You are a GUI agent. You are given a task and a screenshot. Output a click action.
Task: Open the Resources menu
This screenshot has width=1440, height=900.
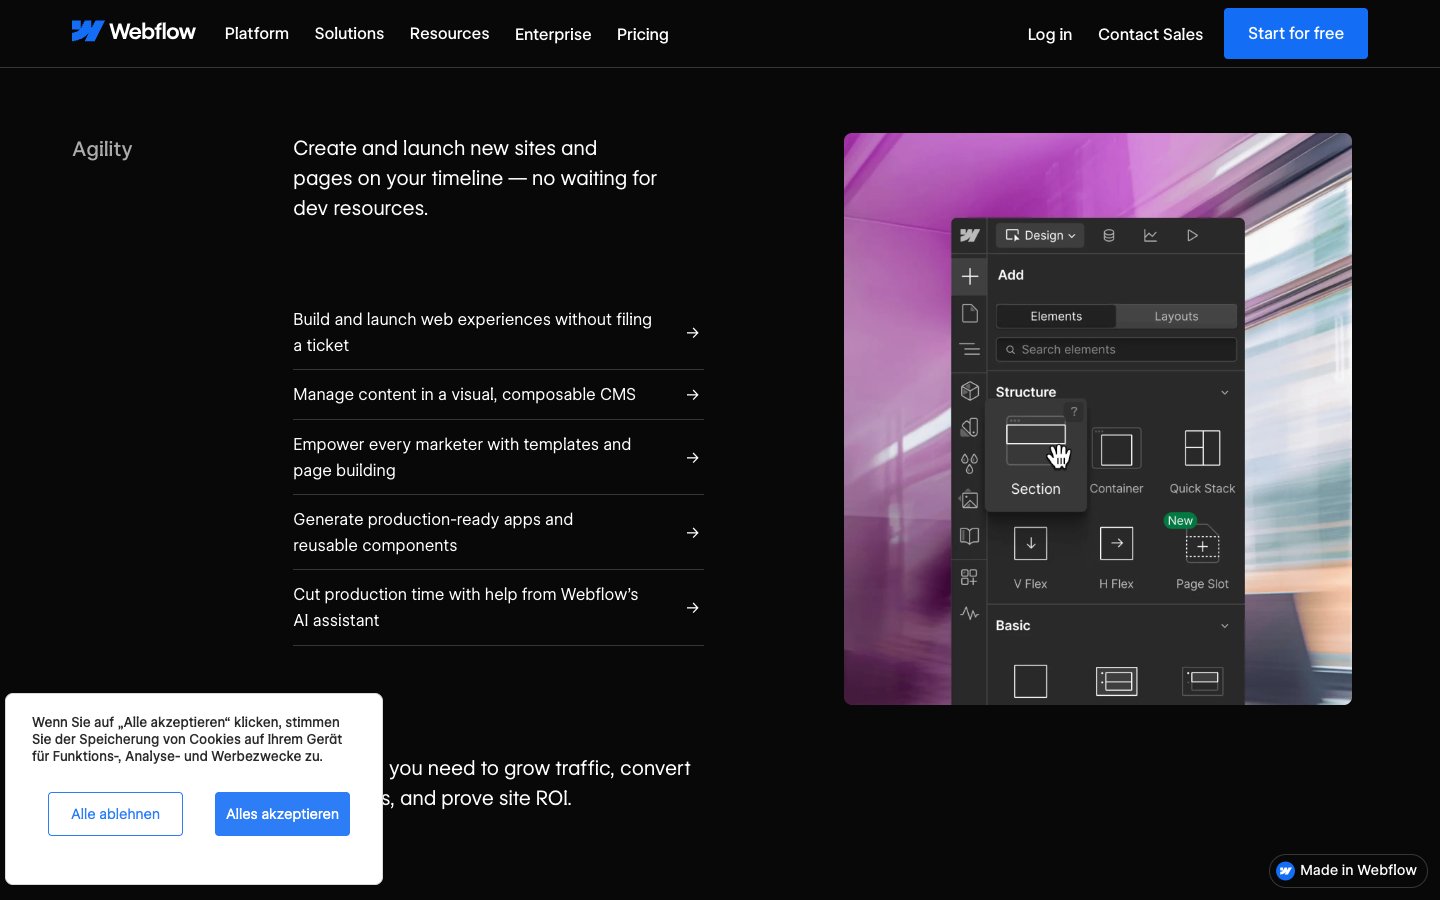pos(449,34)
